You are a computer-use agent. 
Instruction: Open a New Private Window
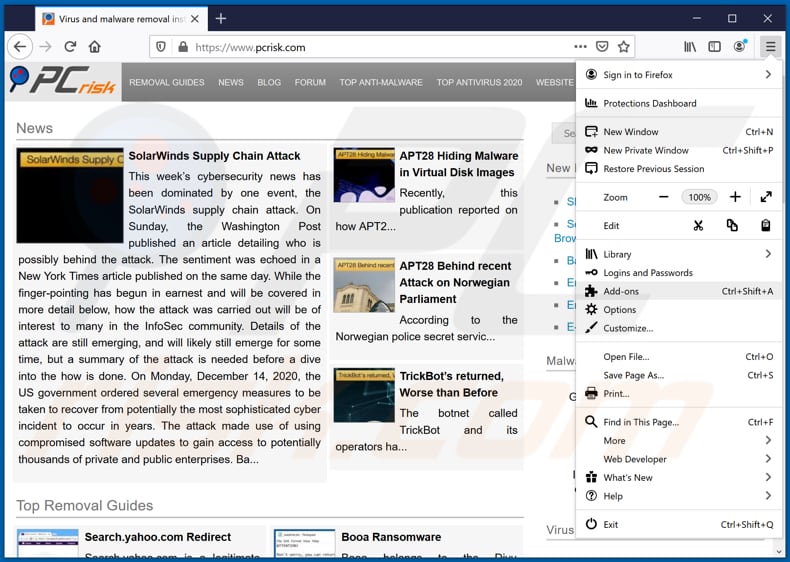coord(678,150)
